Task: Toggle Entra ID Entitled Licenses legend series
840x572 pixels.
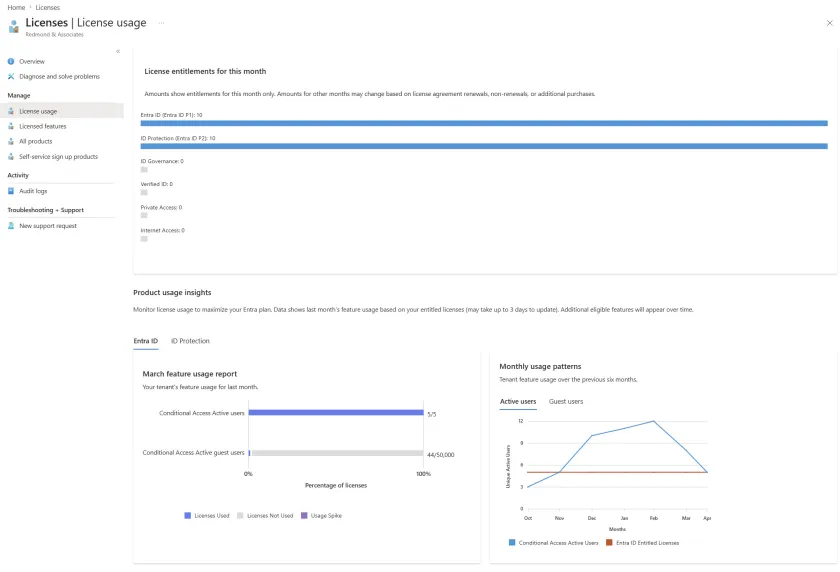Action: click(642, 543)
